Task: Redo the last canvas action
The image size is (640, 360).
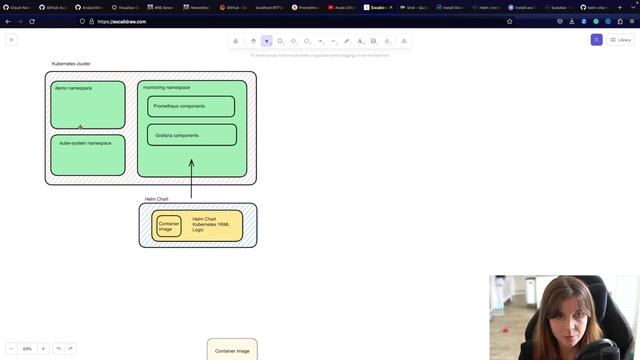Action: (71, 349)
